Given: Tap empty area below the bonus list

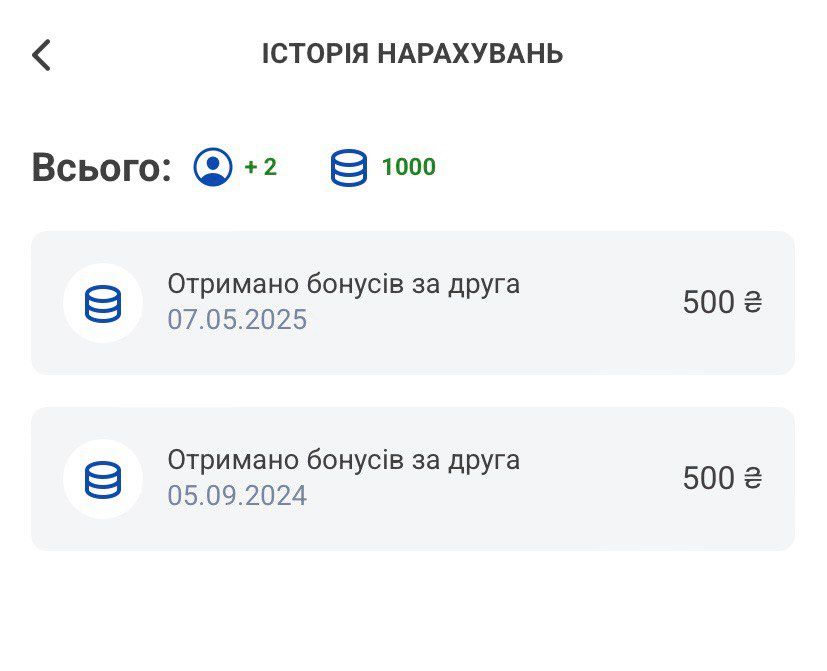Looking at the screenshot, I should pyautogui.click(x=413, y=612).
